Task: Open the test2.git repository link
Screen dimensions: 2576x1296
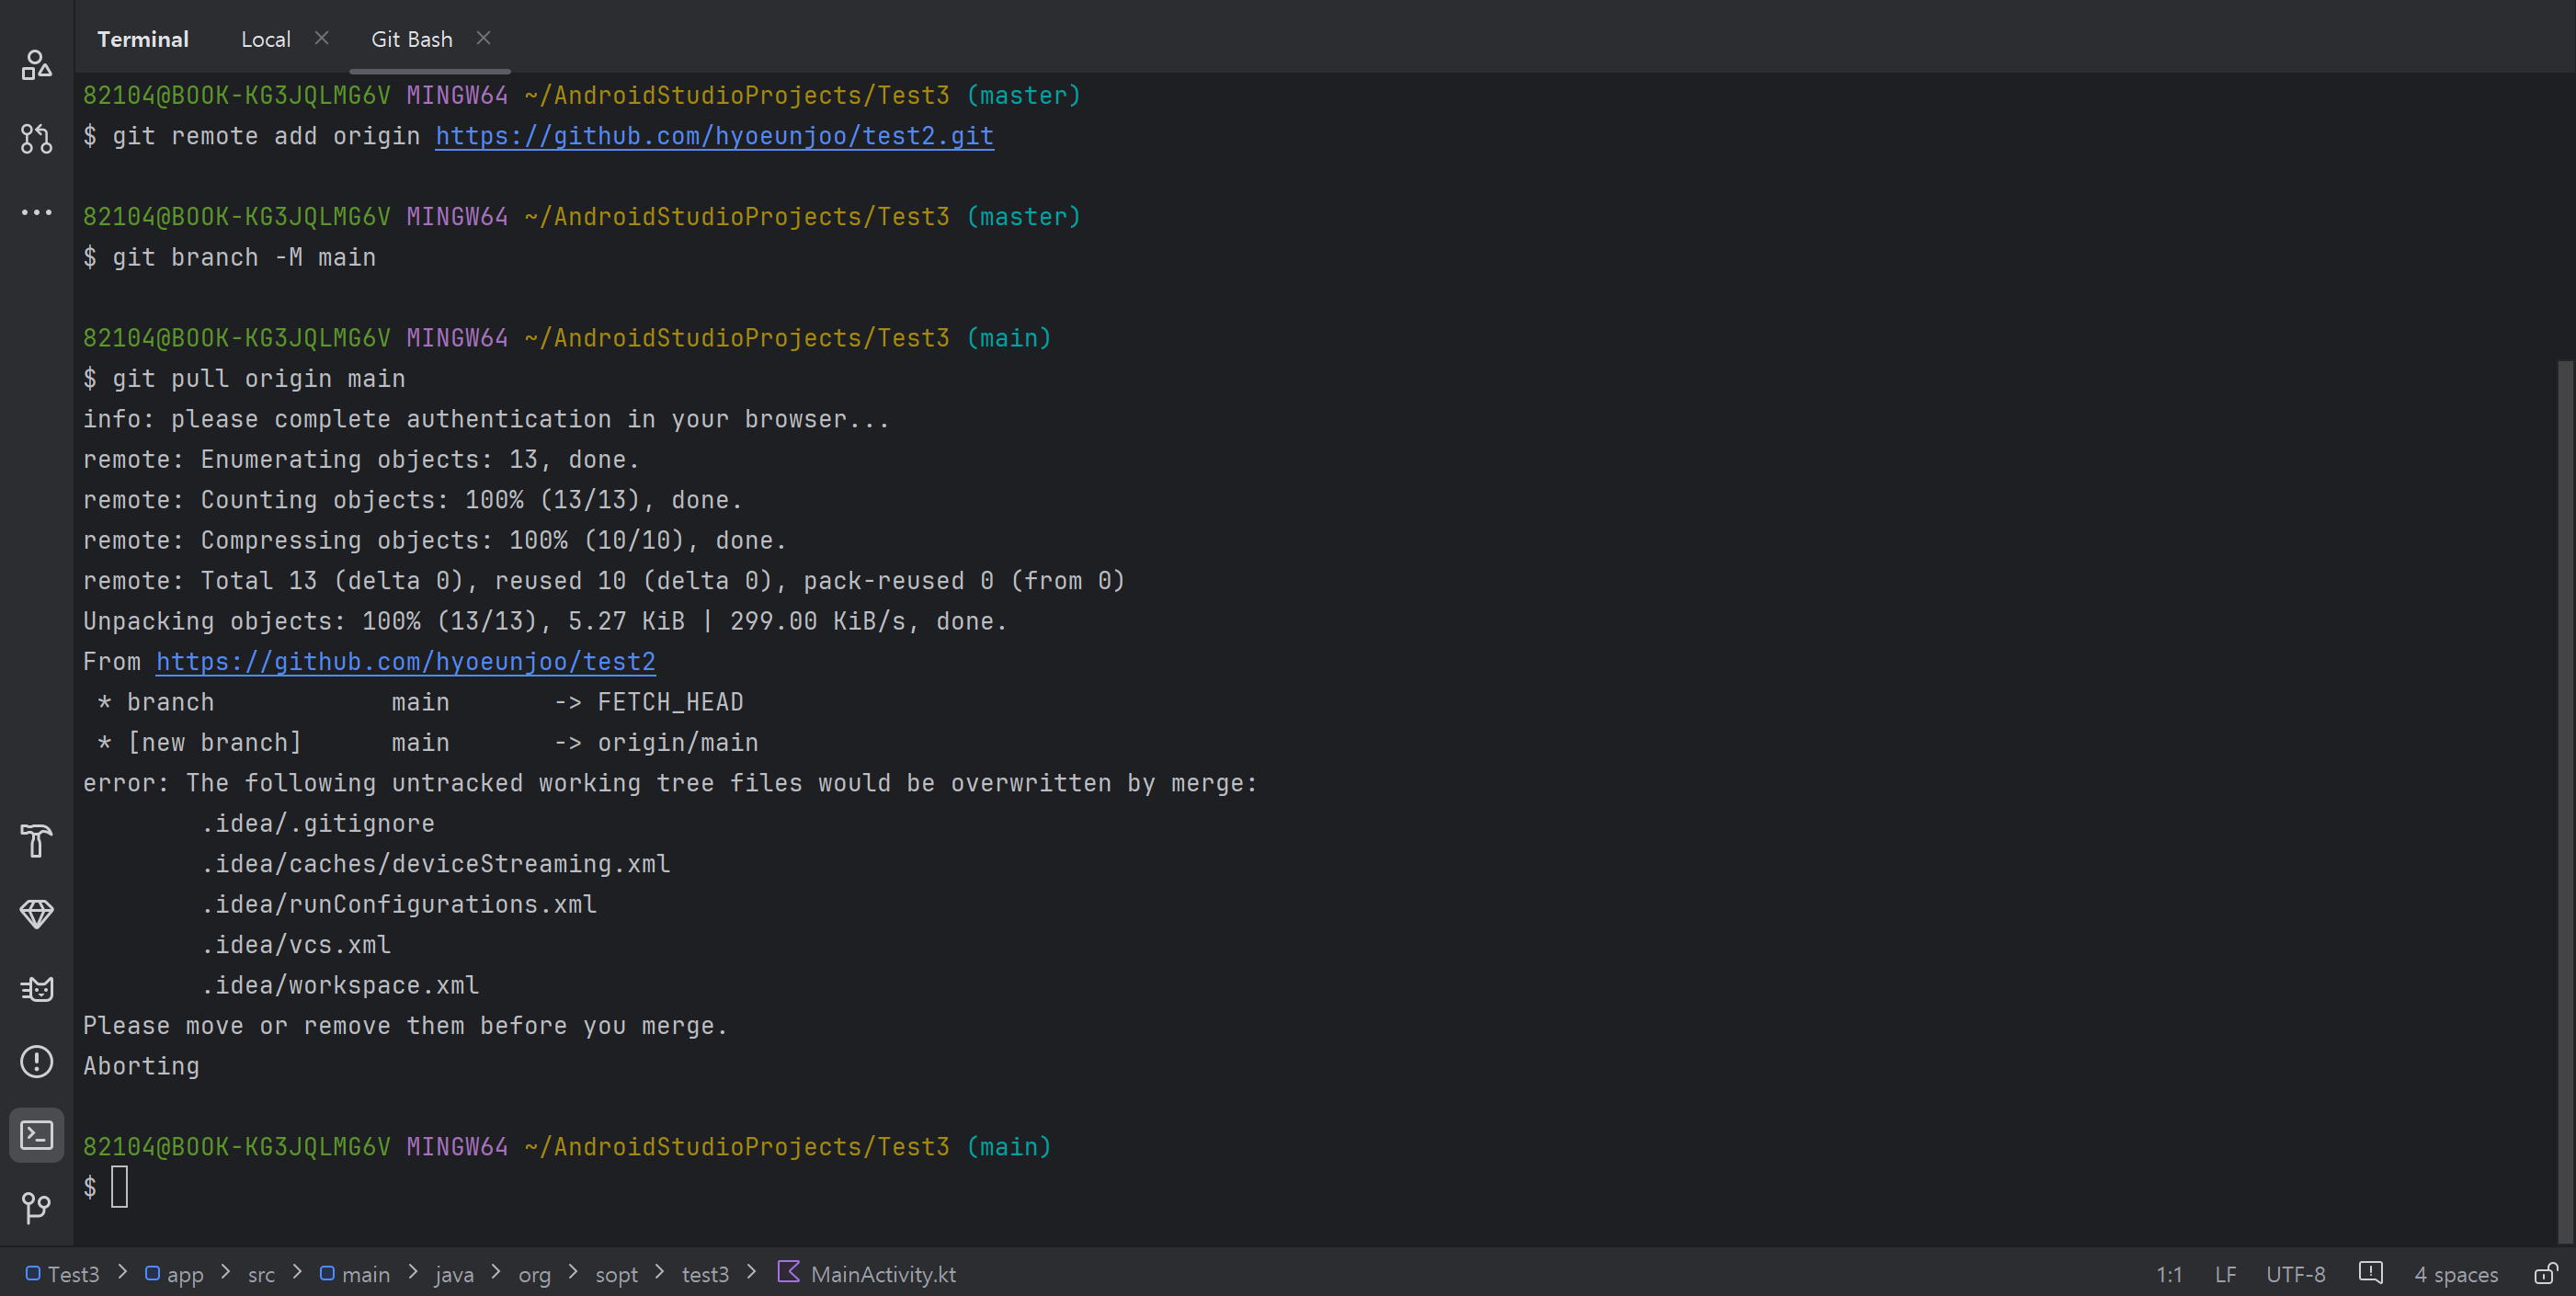Action: pos(714,136)
